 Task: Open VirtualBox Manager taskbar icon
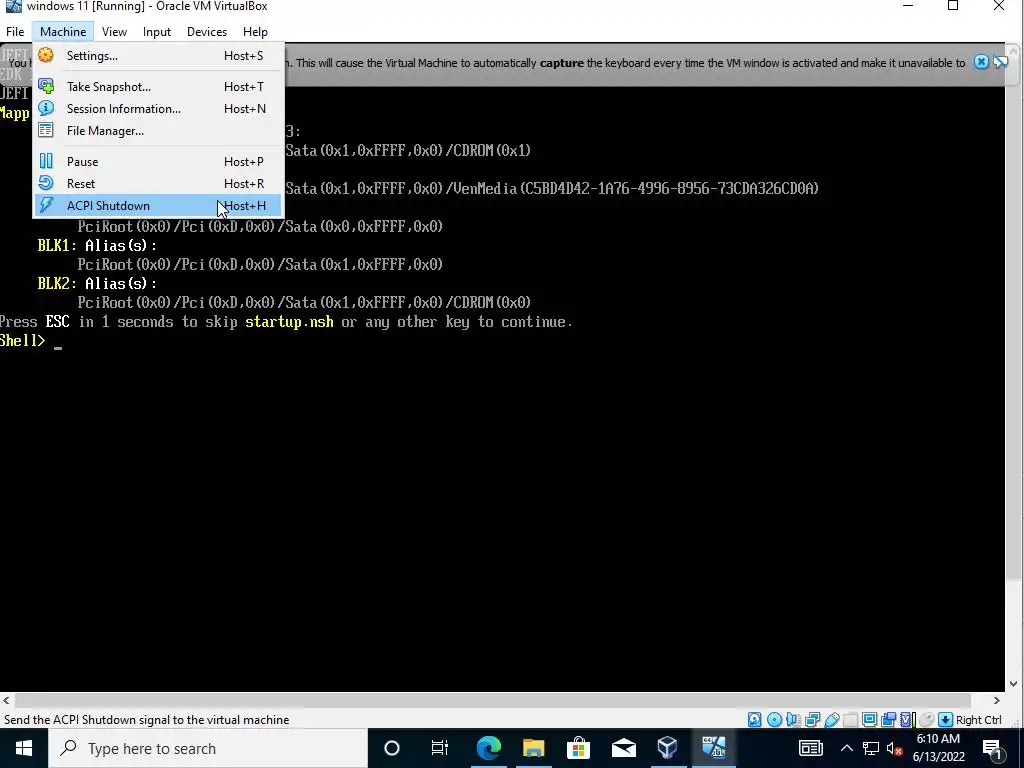point(667,748)
